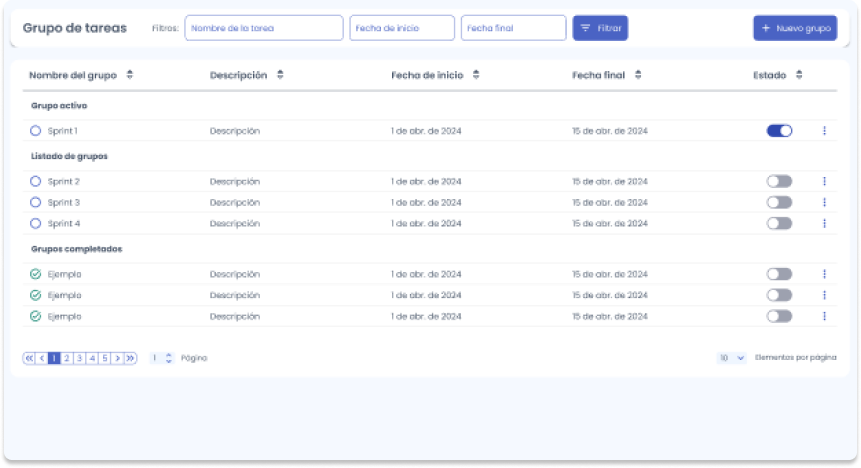The width and height of the screenshot is (861, 468).
Task: Open options menu for third Ejemplo row
Action: (x=824, y=316)
